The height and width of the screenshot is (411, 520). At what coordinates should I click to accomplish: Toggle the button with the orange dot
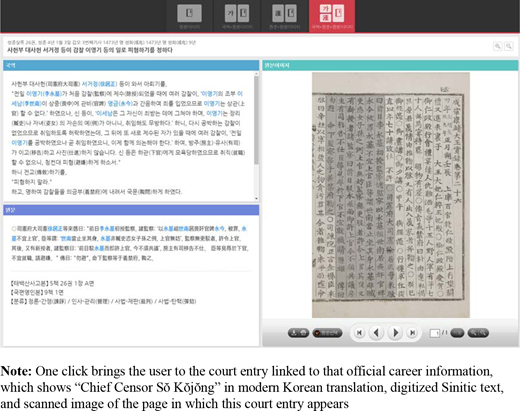point(327,333)
